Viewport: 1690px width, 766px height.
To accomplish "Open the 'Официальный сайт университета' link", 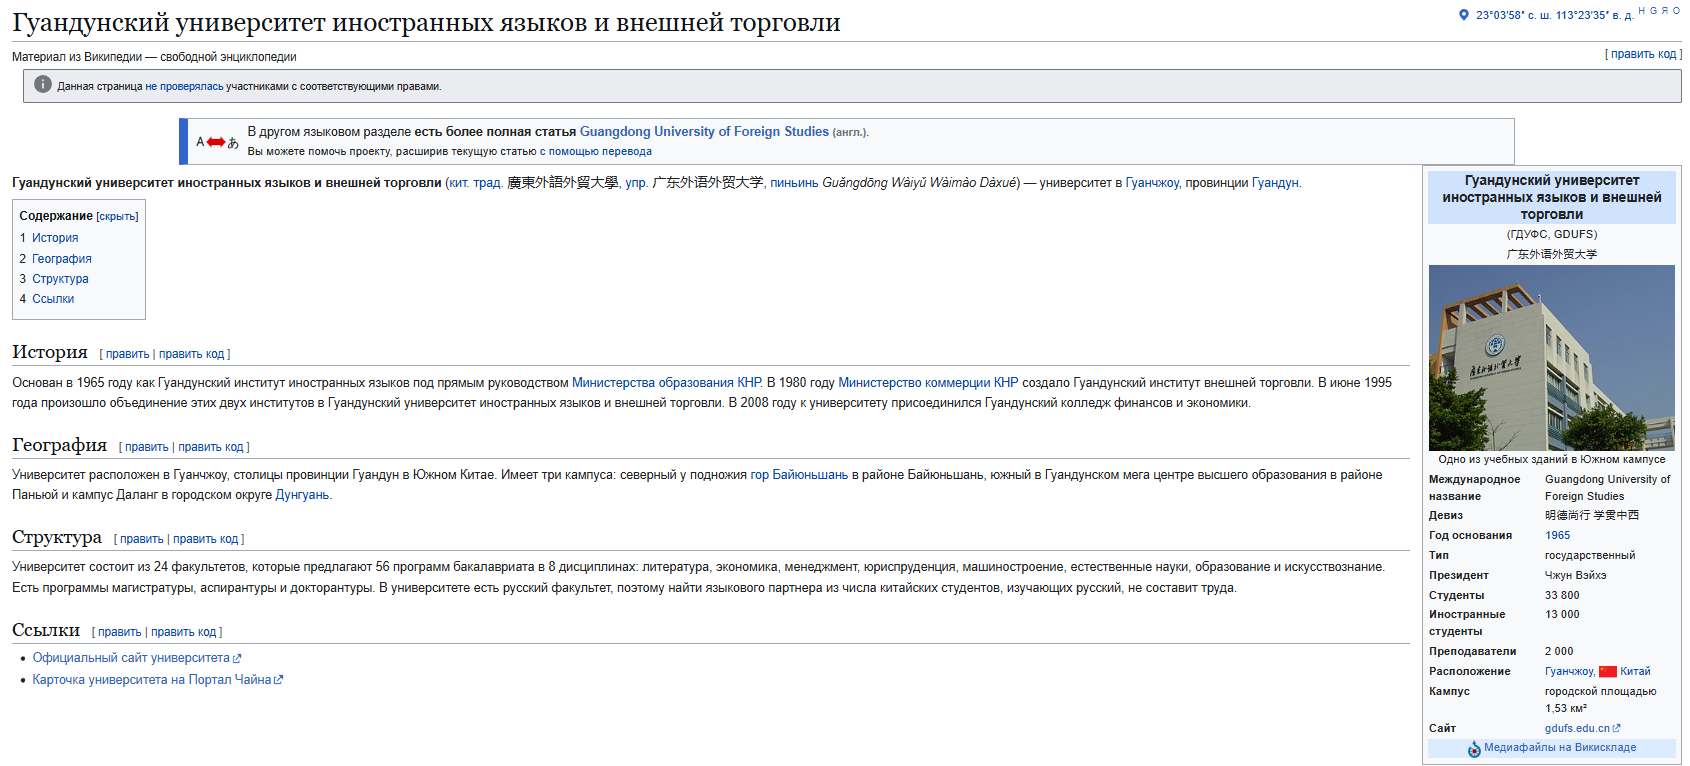I will [131, 658].
